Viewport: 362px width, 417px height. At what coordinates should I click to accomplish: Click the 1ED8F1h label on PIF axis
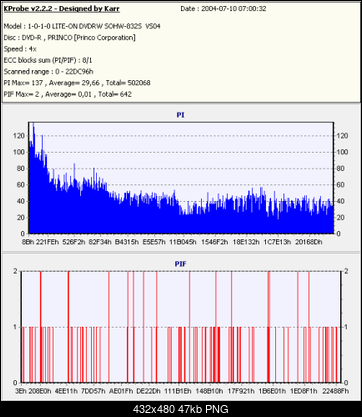[x=303, y=391]
